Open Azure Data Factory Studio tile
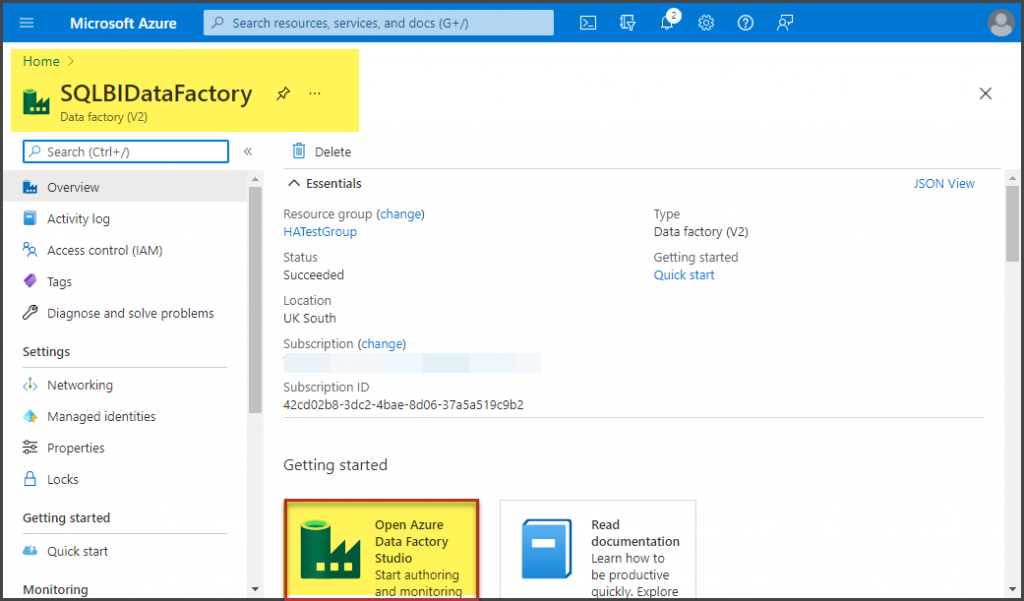Viewport: 1024px width, 601px height. (381, 549)
